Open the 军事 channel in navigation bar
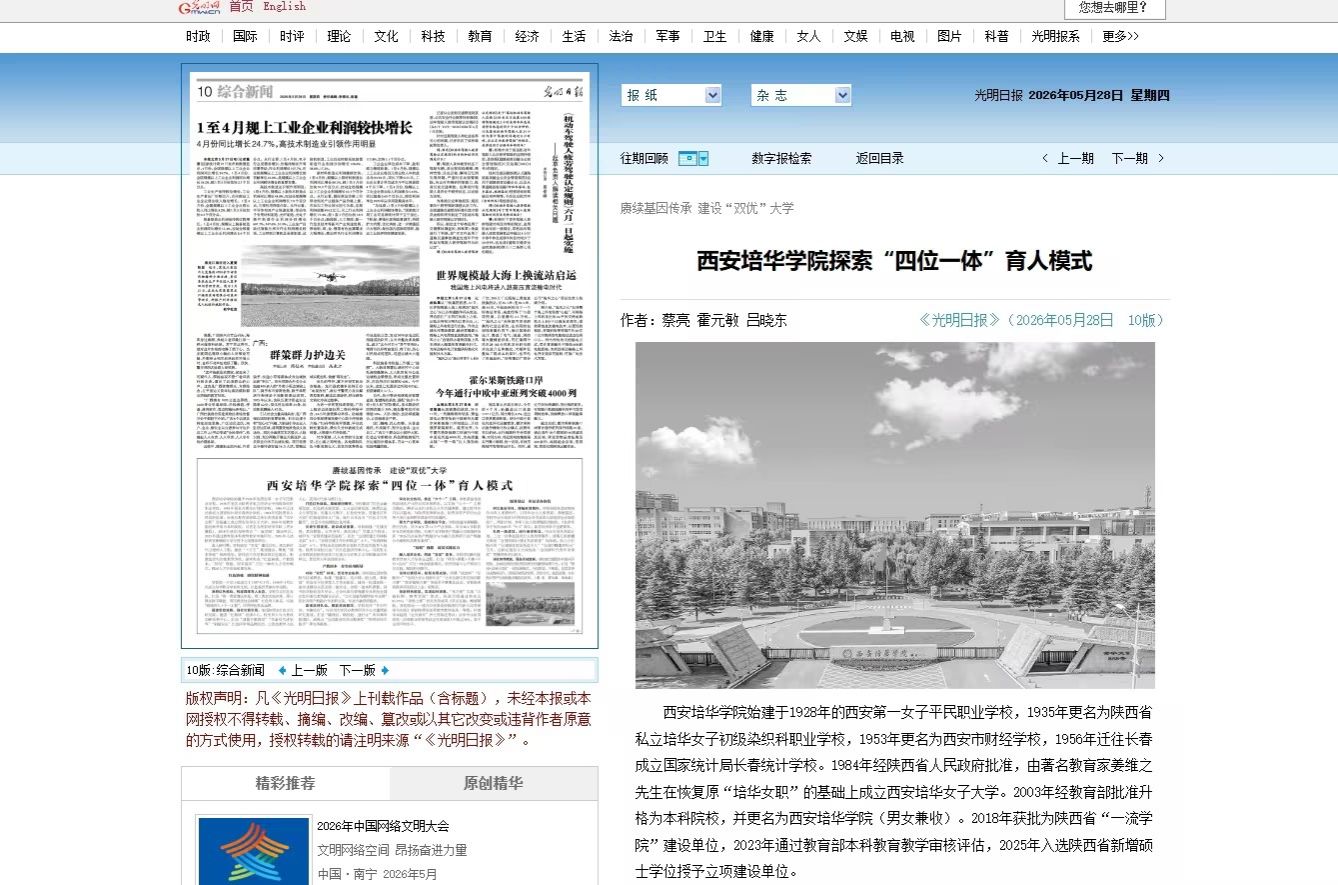1338x885 pixels. coord(668,36)
